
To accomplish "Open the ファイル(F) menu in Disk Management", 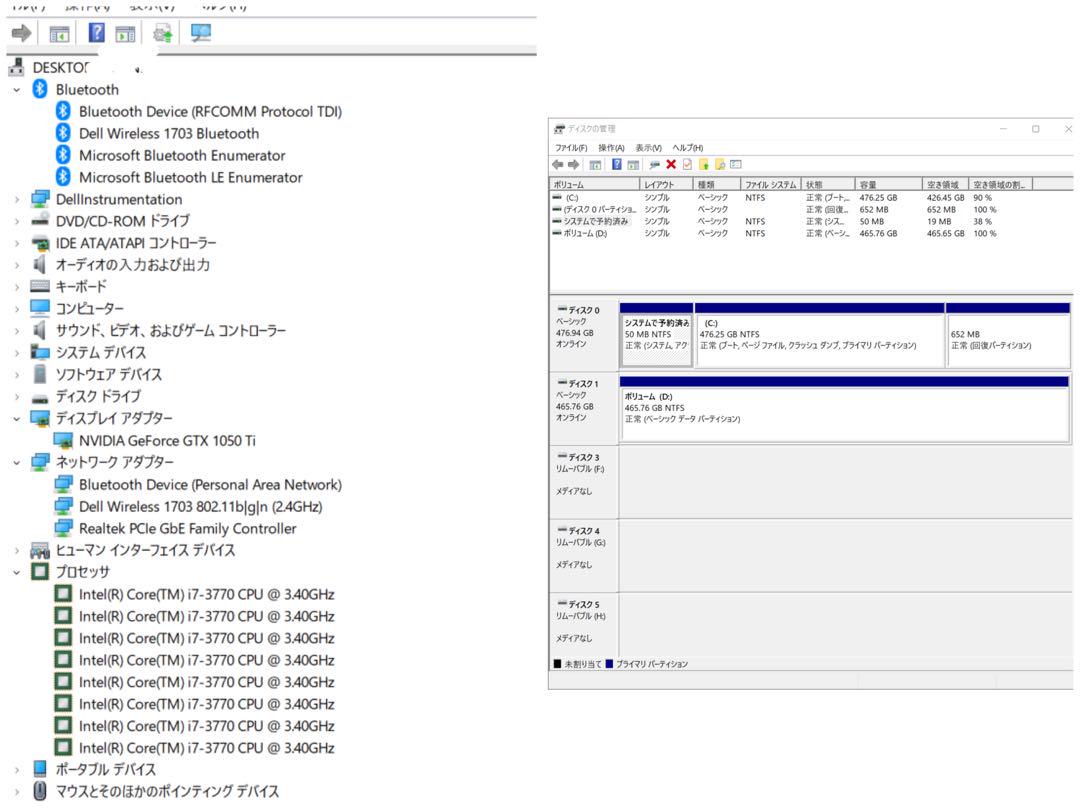I will tap(571, 148).
